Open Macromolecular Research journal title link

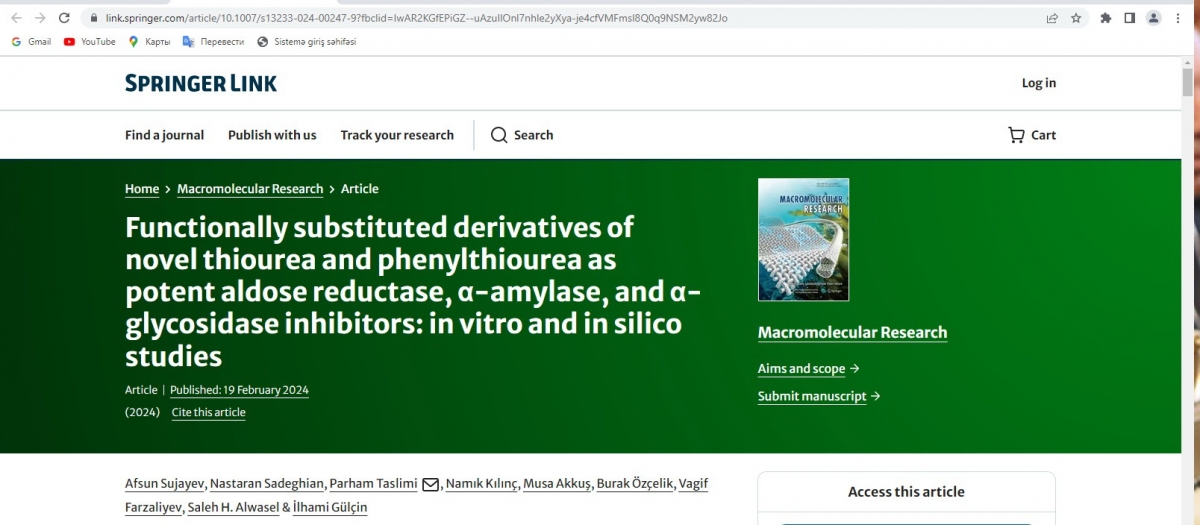[852, 333]
